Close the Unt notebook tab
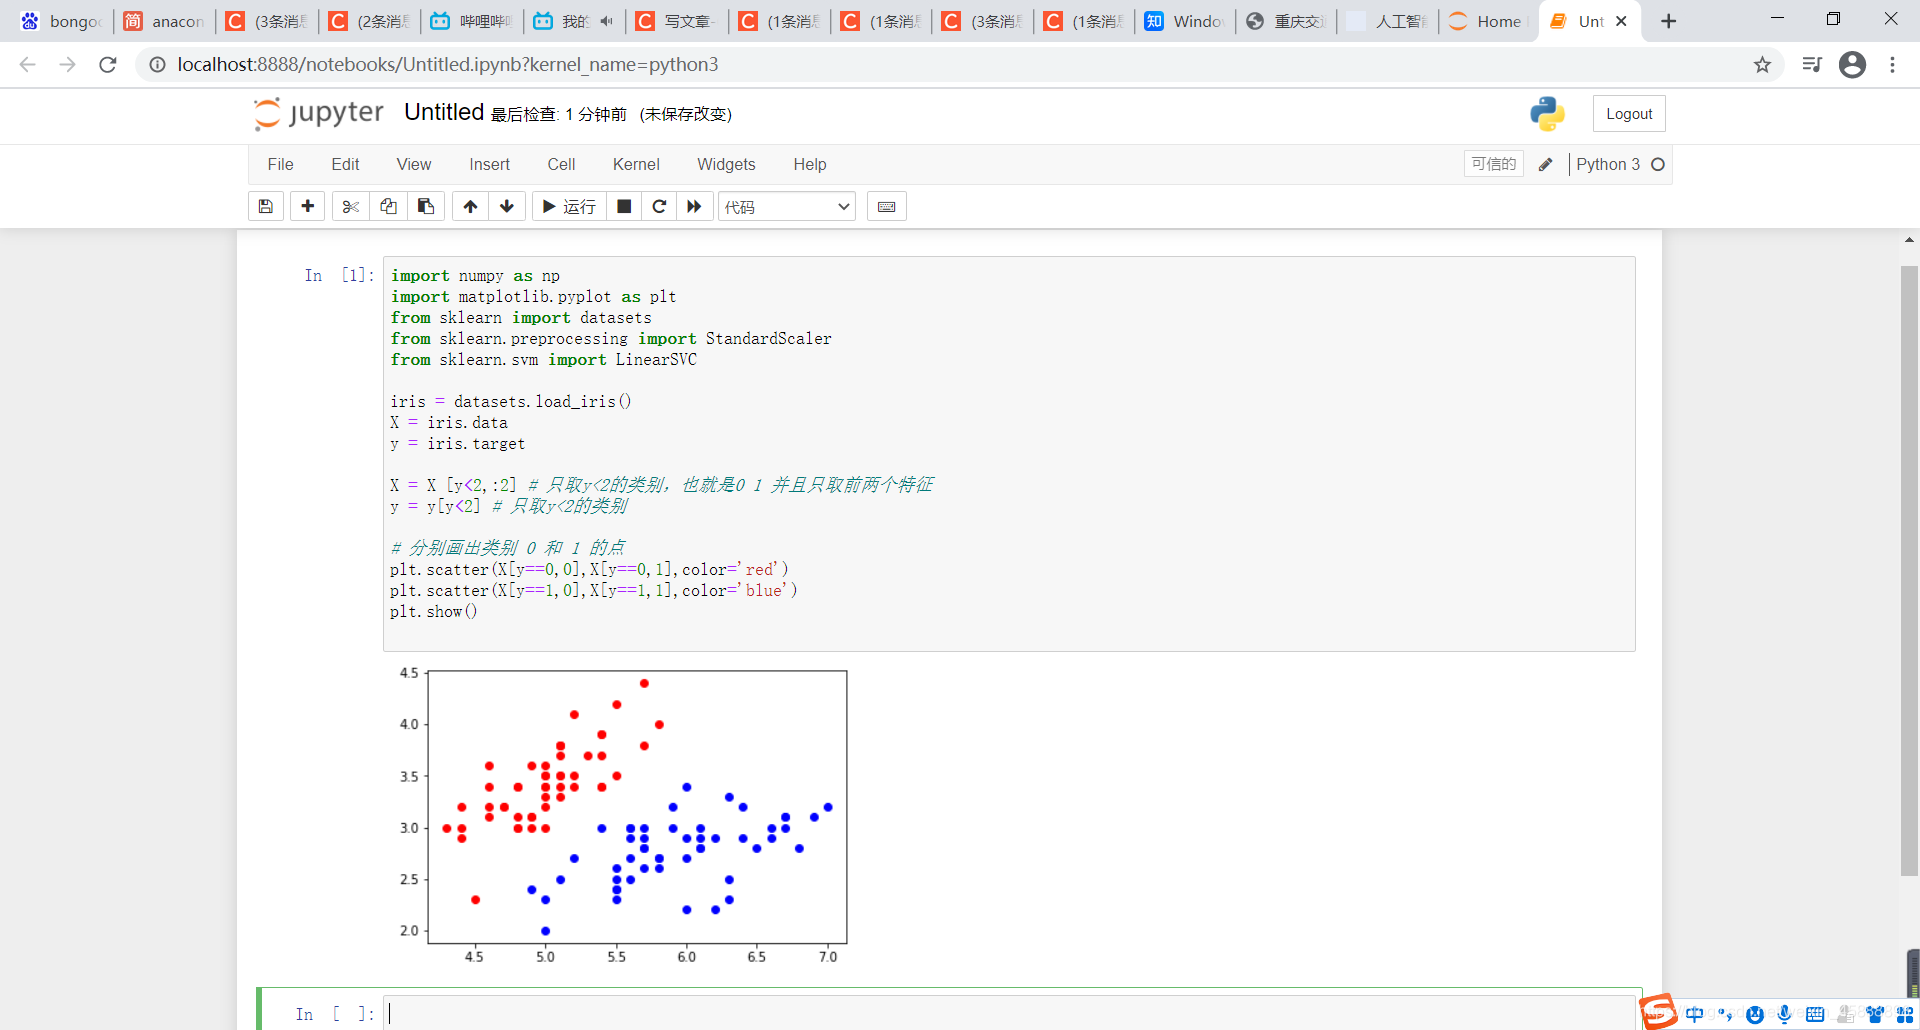 tap(1621, 21)
